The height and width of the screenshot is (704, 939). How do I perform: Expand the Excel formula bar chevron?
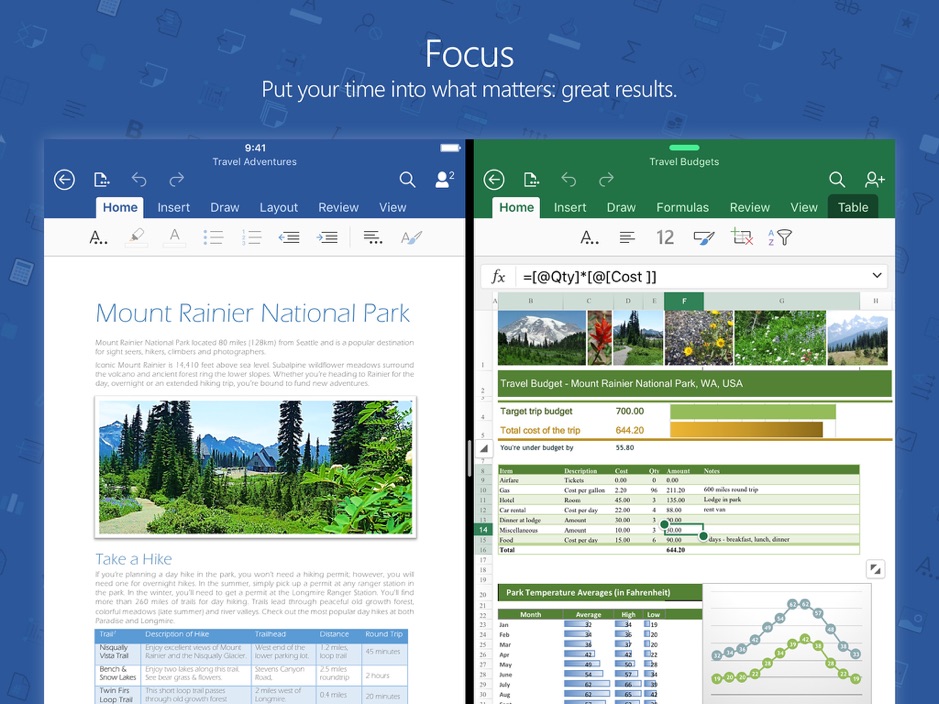click(x=877, y=275)
